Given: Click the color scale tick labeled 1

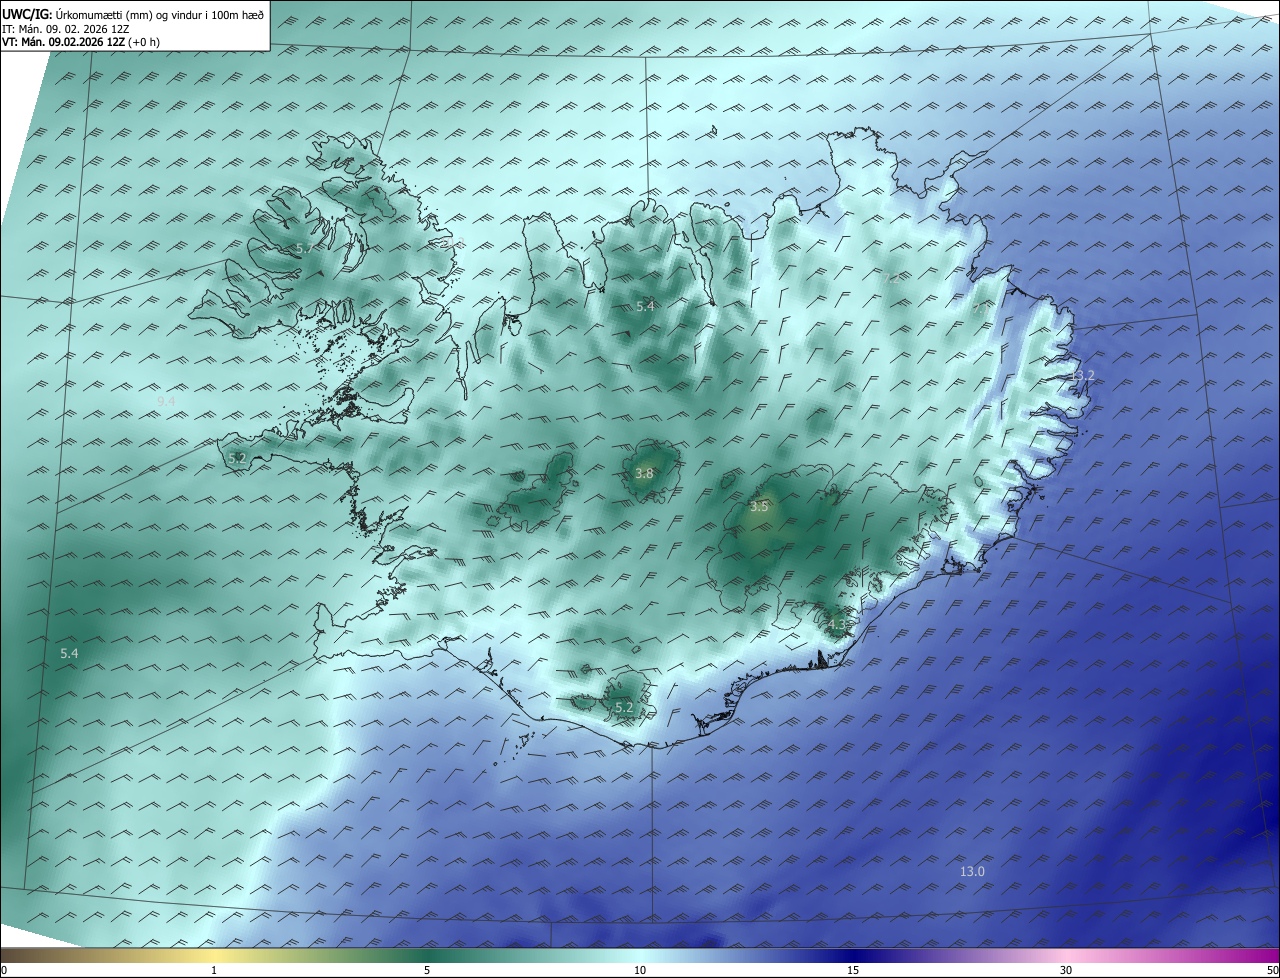Looking at the screenshot, I should click(214, 970).
